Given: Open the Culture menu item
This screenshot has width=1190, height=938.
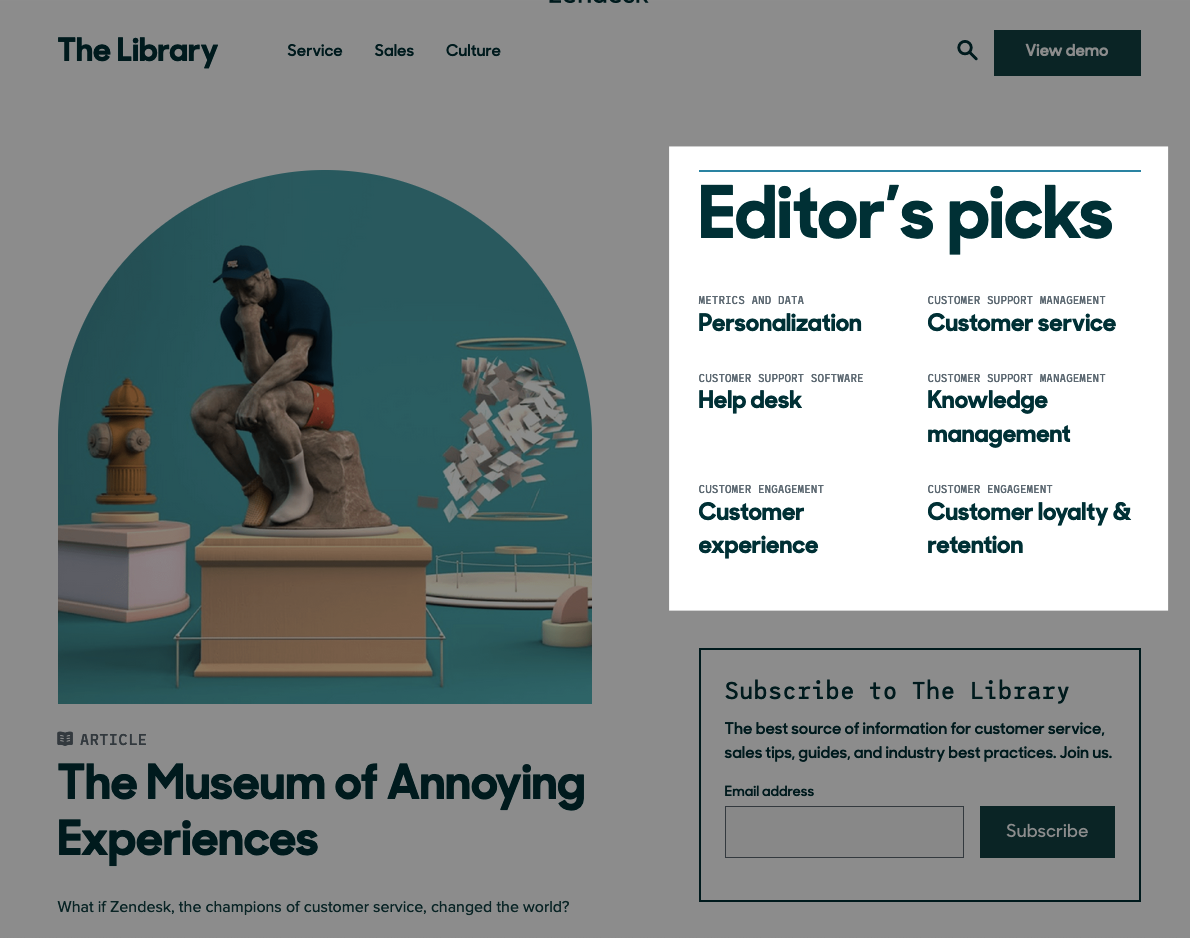Looking at the screenshot, I should coord(473,51).
